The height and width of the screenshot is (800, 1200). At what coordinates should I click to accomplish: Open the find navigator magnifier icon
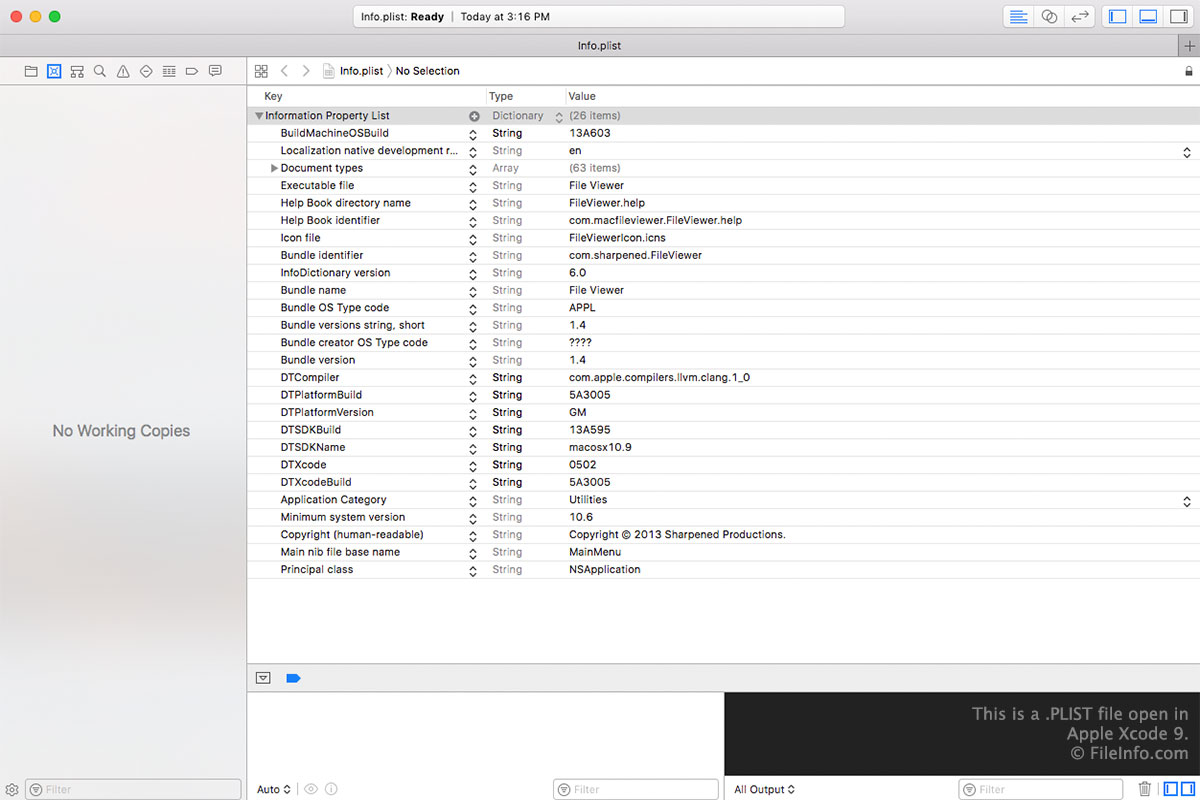tap(100, 71)
